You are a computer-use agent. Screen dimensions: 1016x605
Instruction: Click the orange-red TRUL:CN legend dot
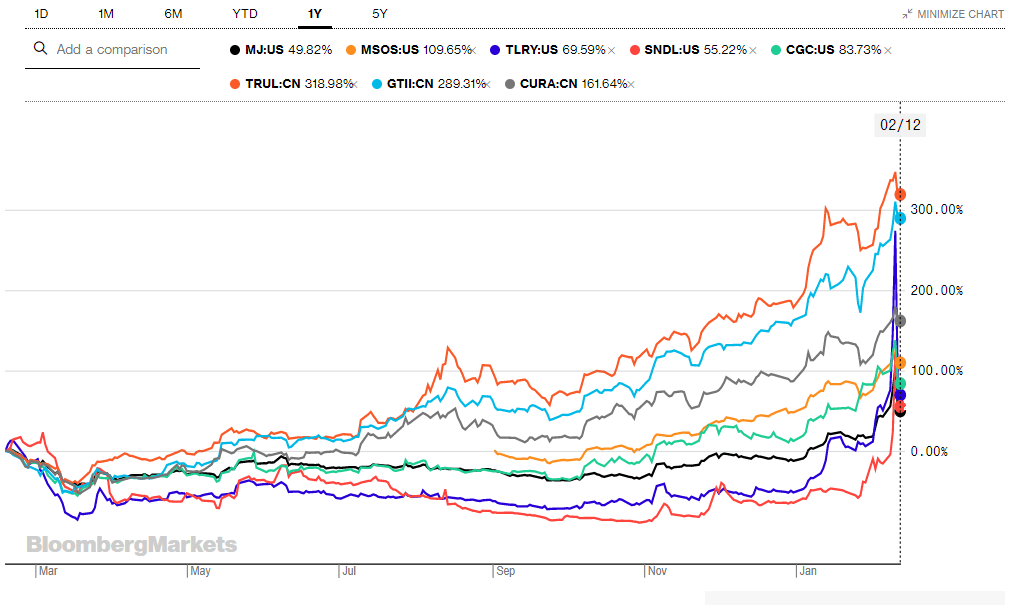point(235,84)
